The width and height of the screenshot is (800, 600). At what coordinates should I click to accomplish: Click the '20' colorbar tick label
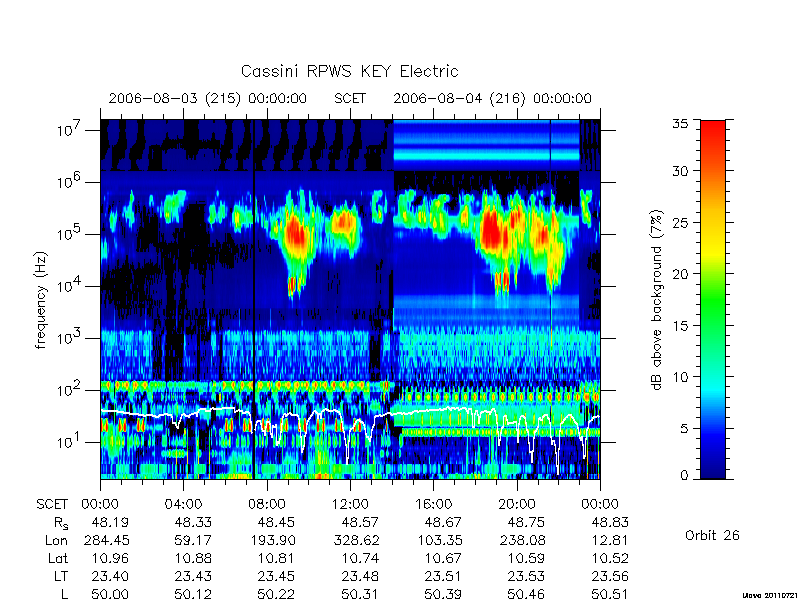coord(680,274)
